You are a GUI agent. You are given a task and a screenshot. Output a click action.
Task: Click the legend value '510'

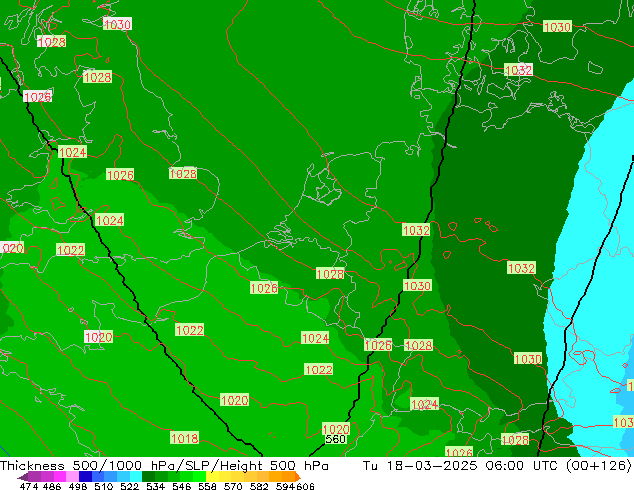[x=104, y=486]
